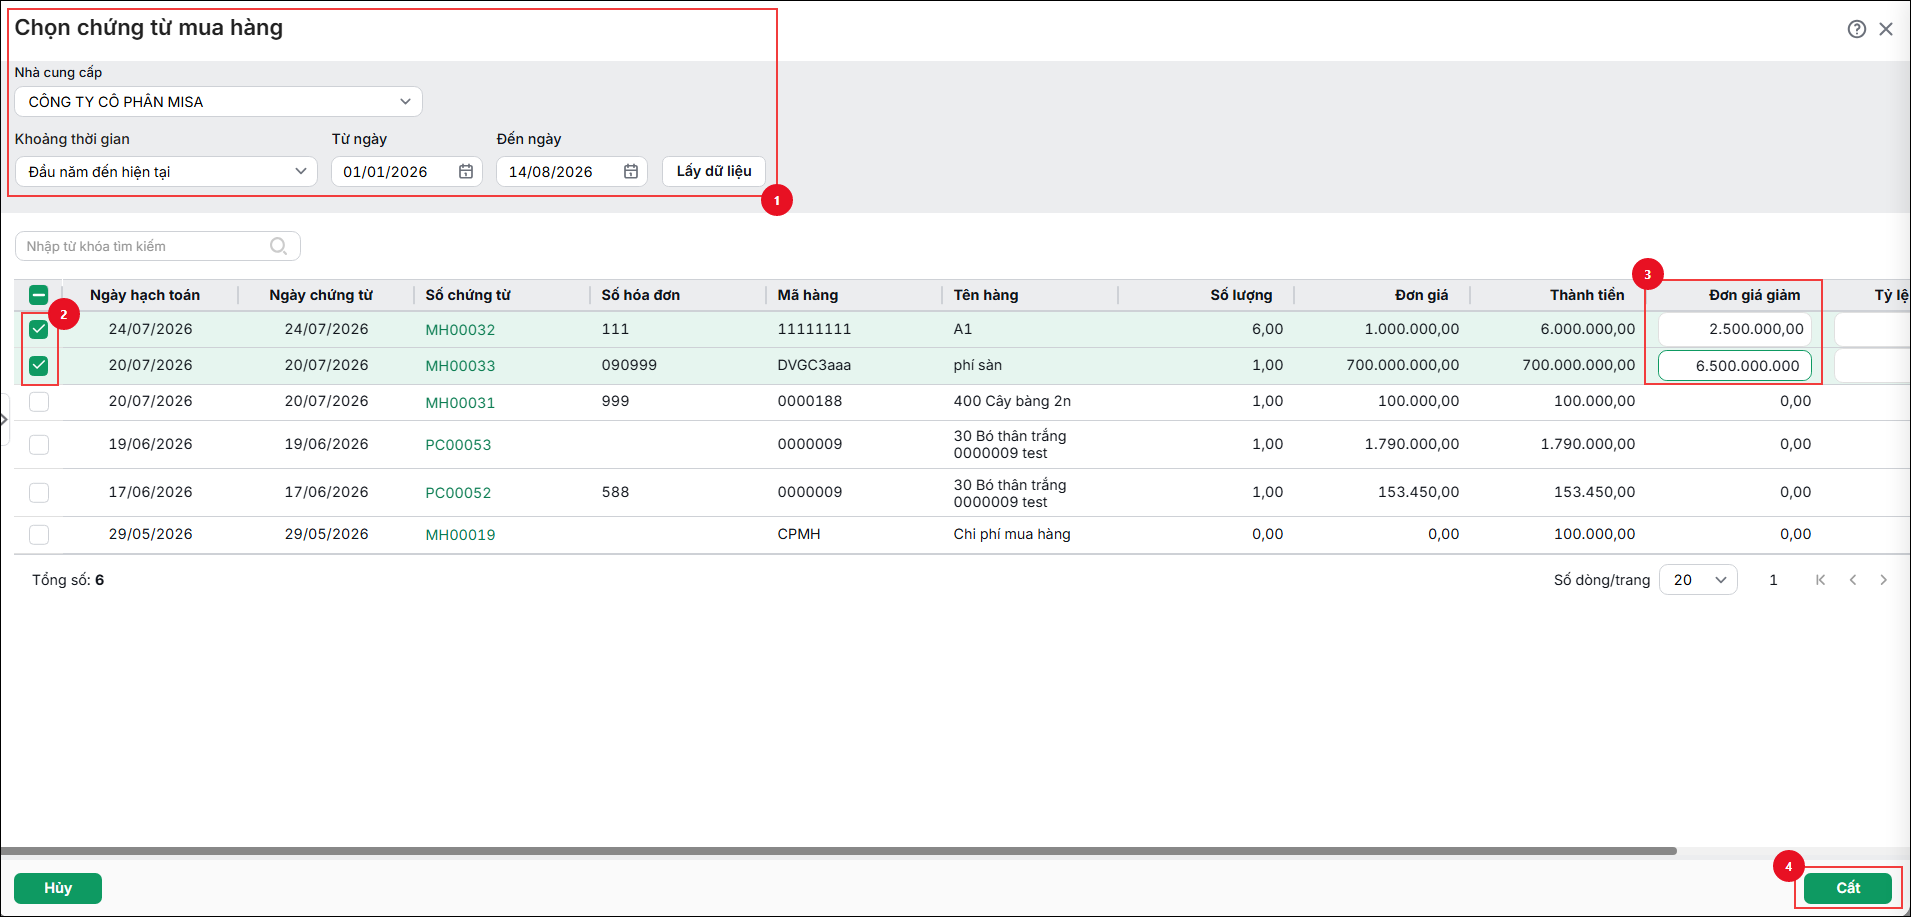Toggle the select-all header checkbox
The width and height of the screenshot is (1911, 917).
coord(39,295)
